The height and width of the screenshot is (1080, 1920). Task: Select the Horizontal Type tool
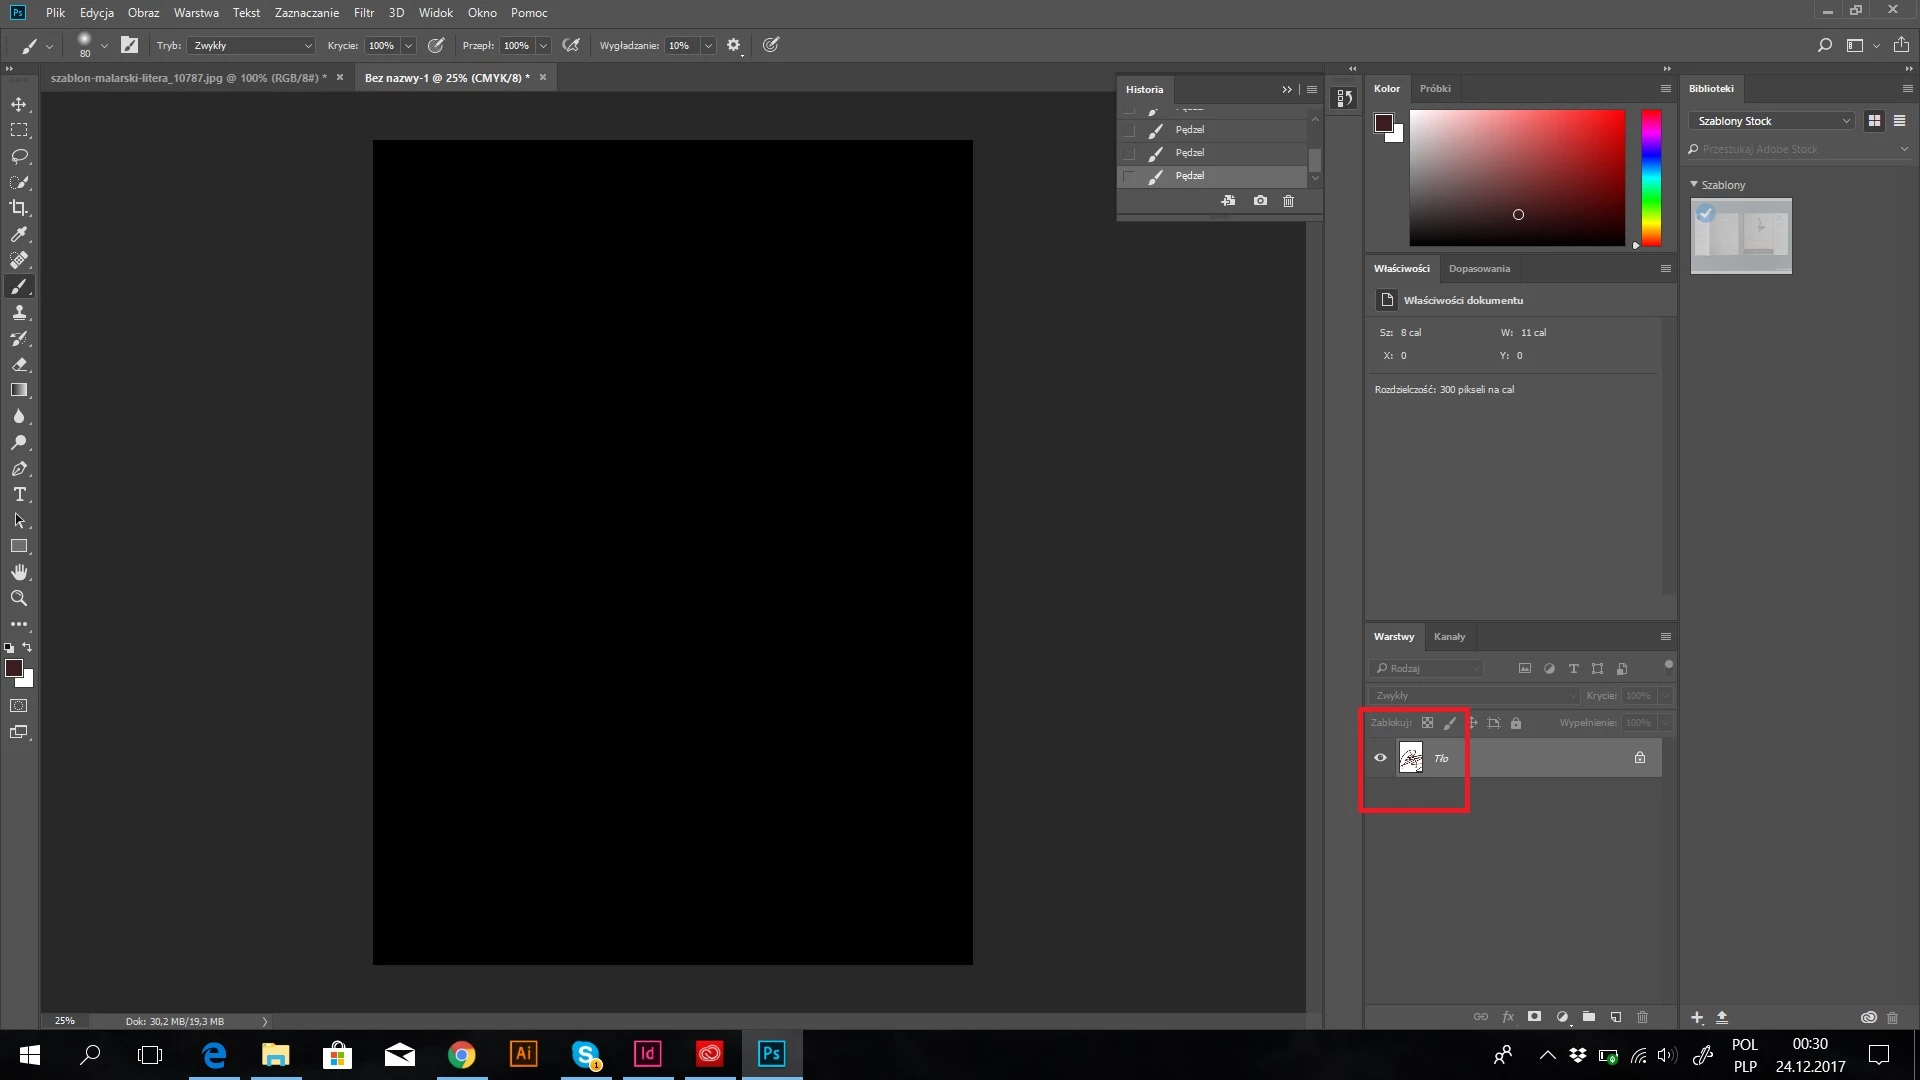(x=19, y=494)
